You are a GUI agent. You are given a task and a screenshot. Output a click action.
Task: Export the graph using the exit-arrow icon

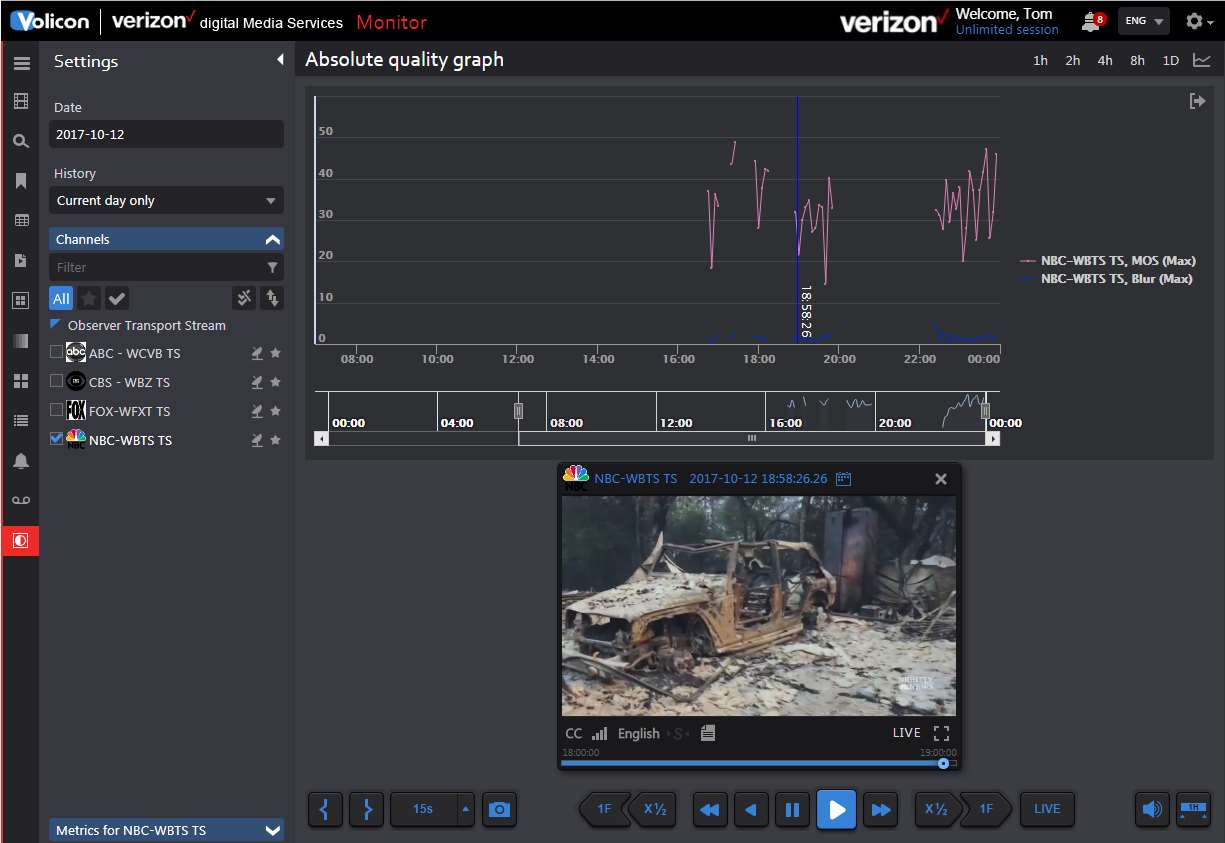coord(1197,101)
